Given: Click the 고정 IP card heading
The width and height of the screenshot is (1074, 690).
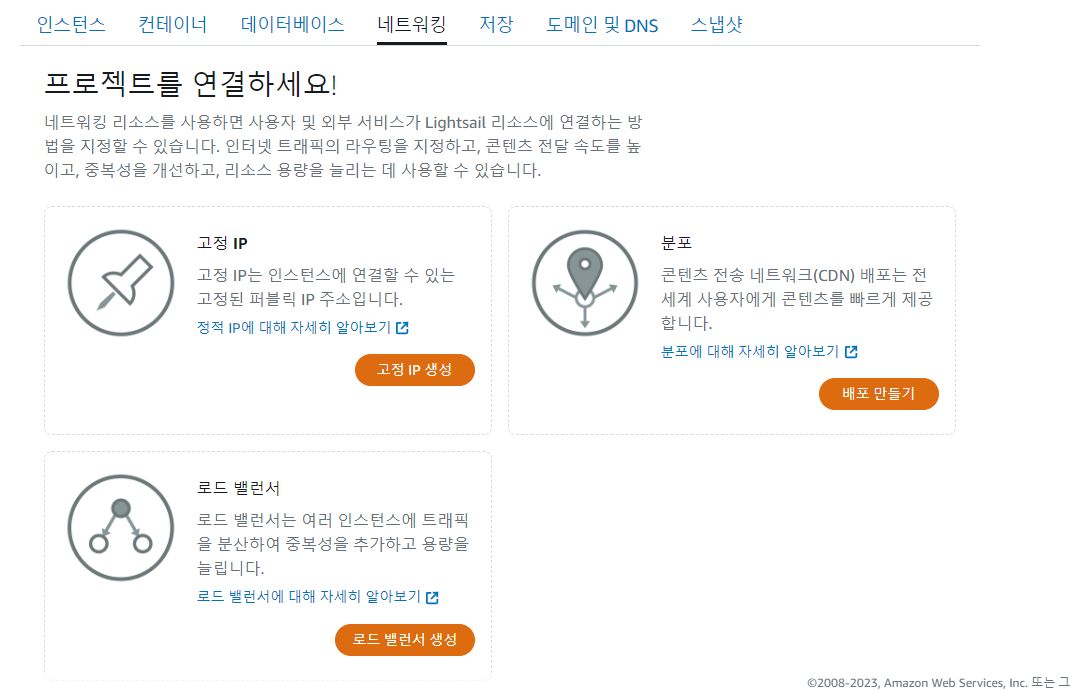Looking at the screenshot, I should [x=223, y=243].
